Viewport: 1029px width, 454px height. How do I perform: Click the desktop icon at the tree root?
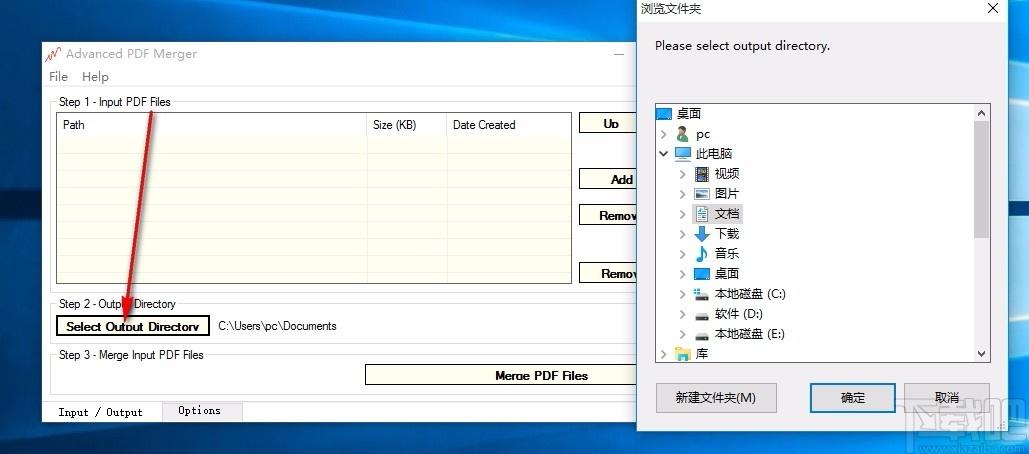664,114
